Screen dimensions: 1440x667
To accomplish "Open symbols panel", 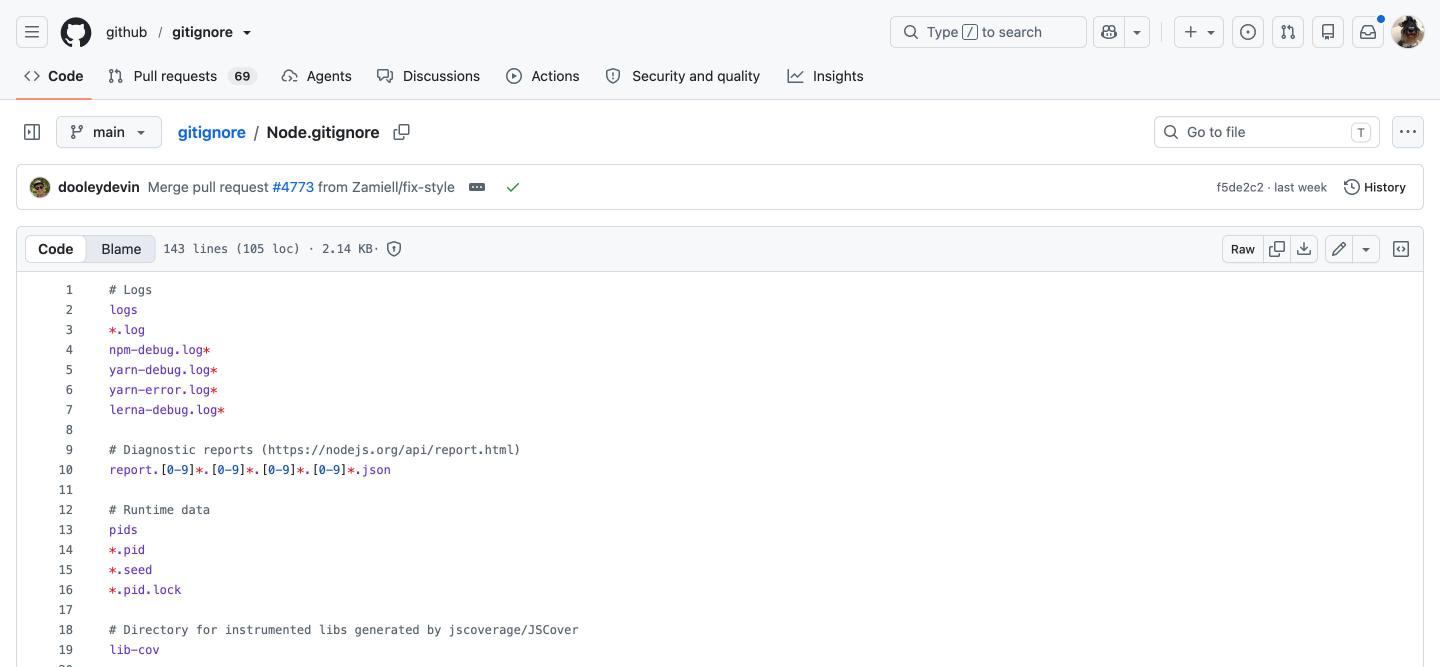I will tap(1401, 249).
